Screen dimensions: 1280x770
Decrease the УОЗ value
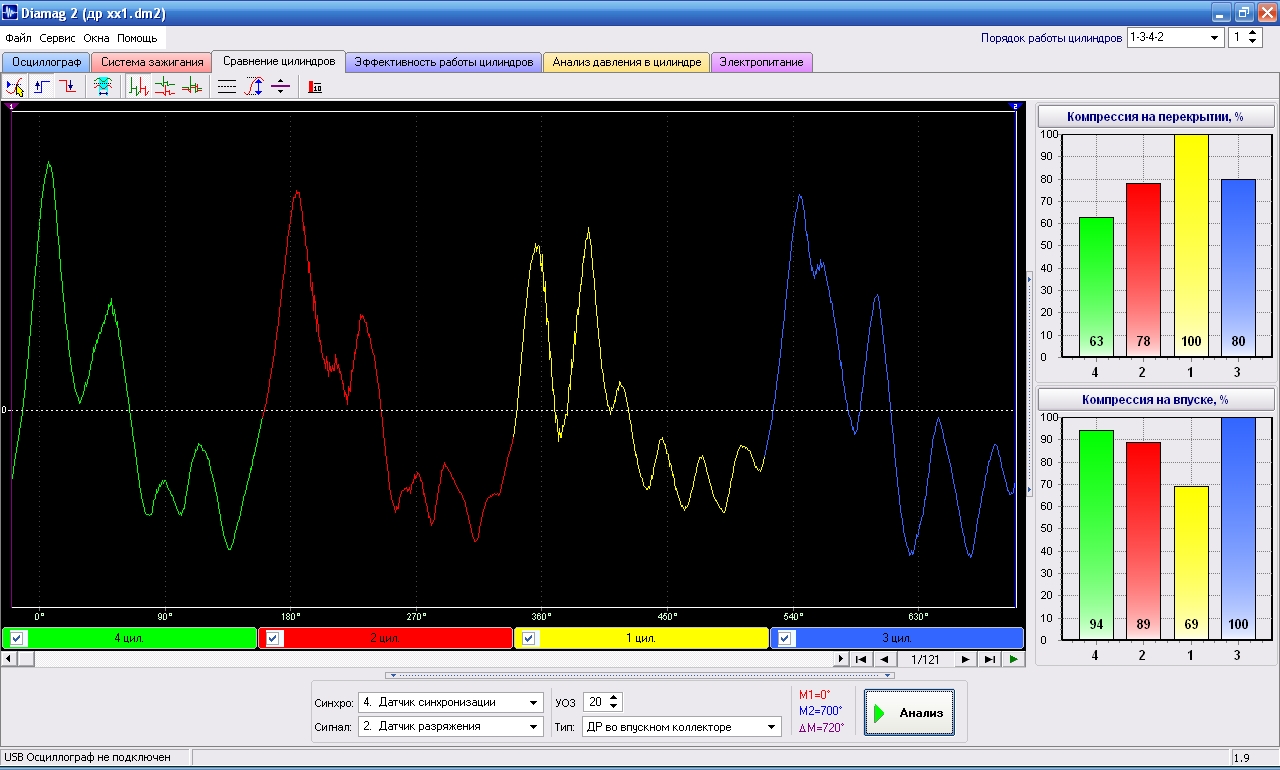pos(614,707)
